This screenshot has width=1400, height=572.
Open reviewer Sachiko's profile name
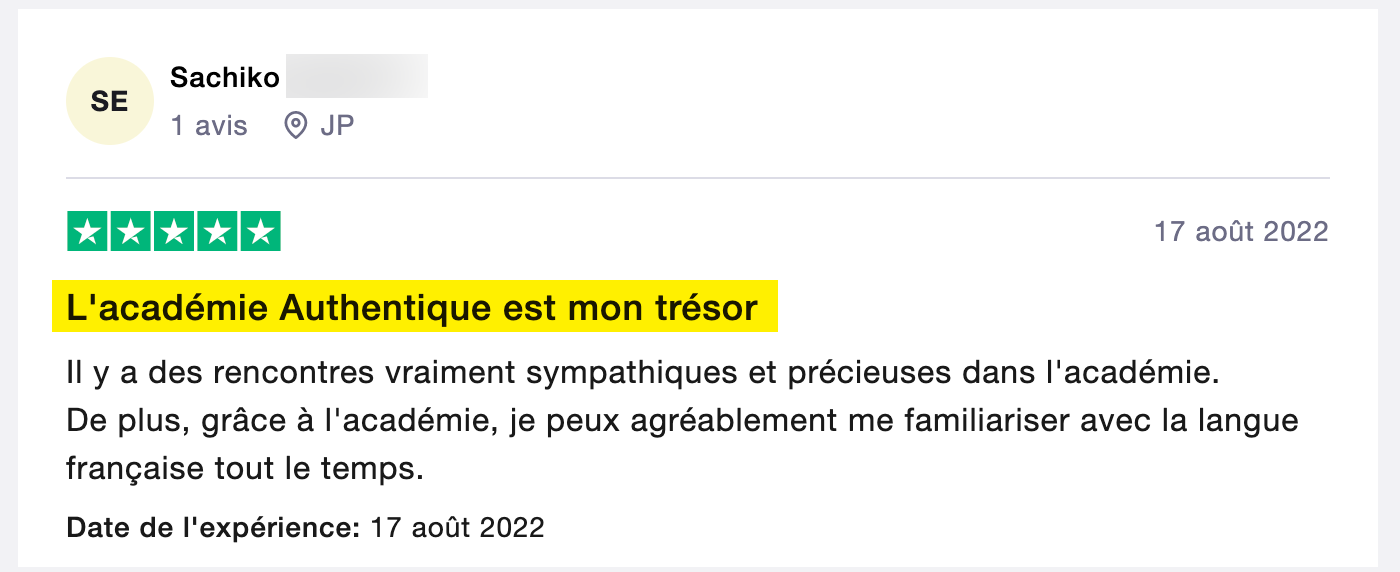coord(225,77)
